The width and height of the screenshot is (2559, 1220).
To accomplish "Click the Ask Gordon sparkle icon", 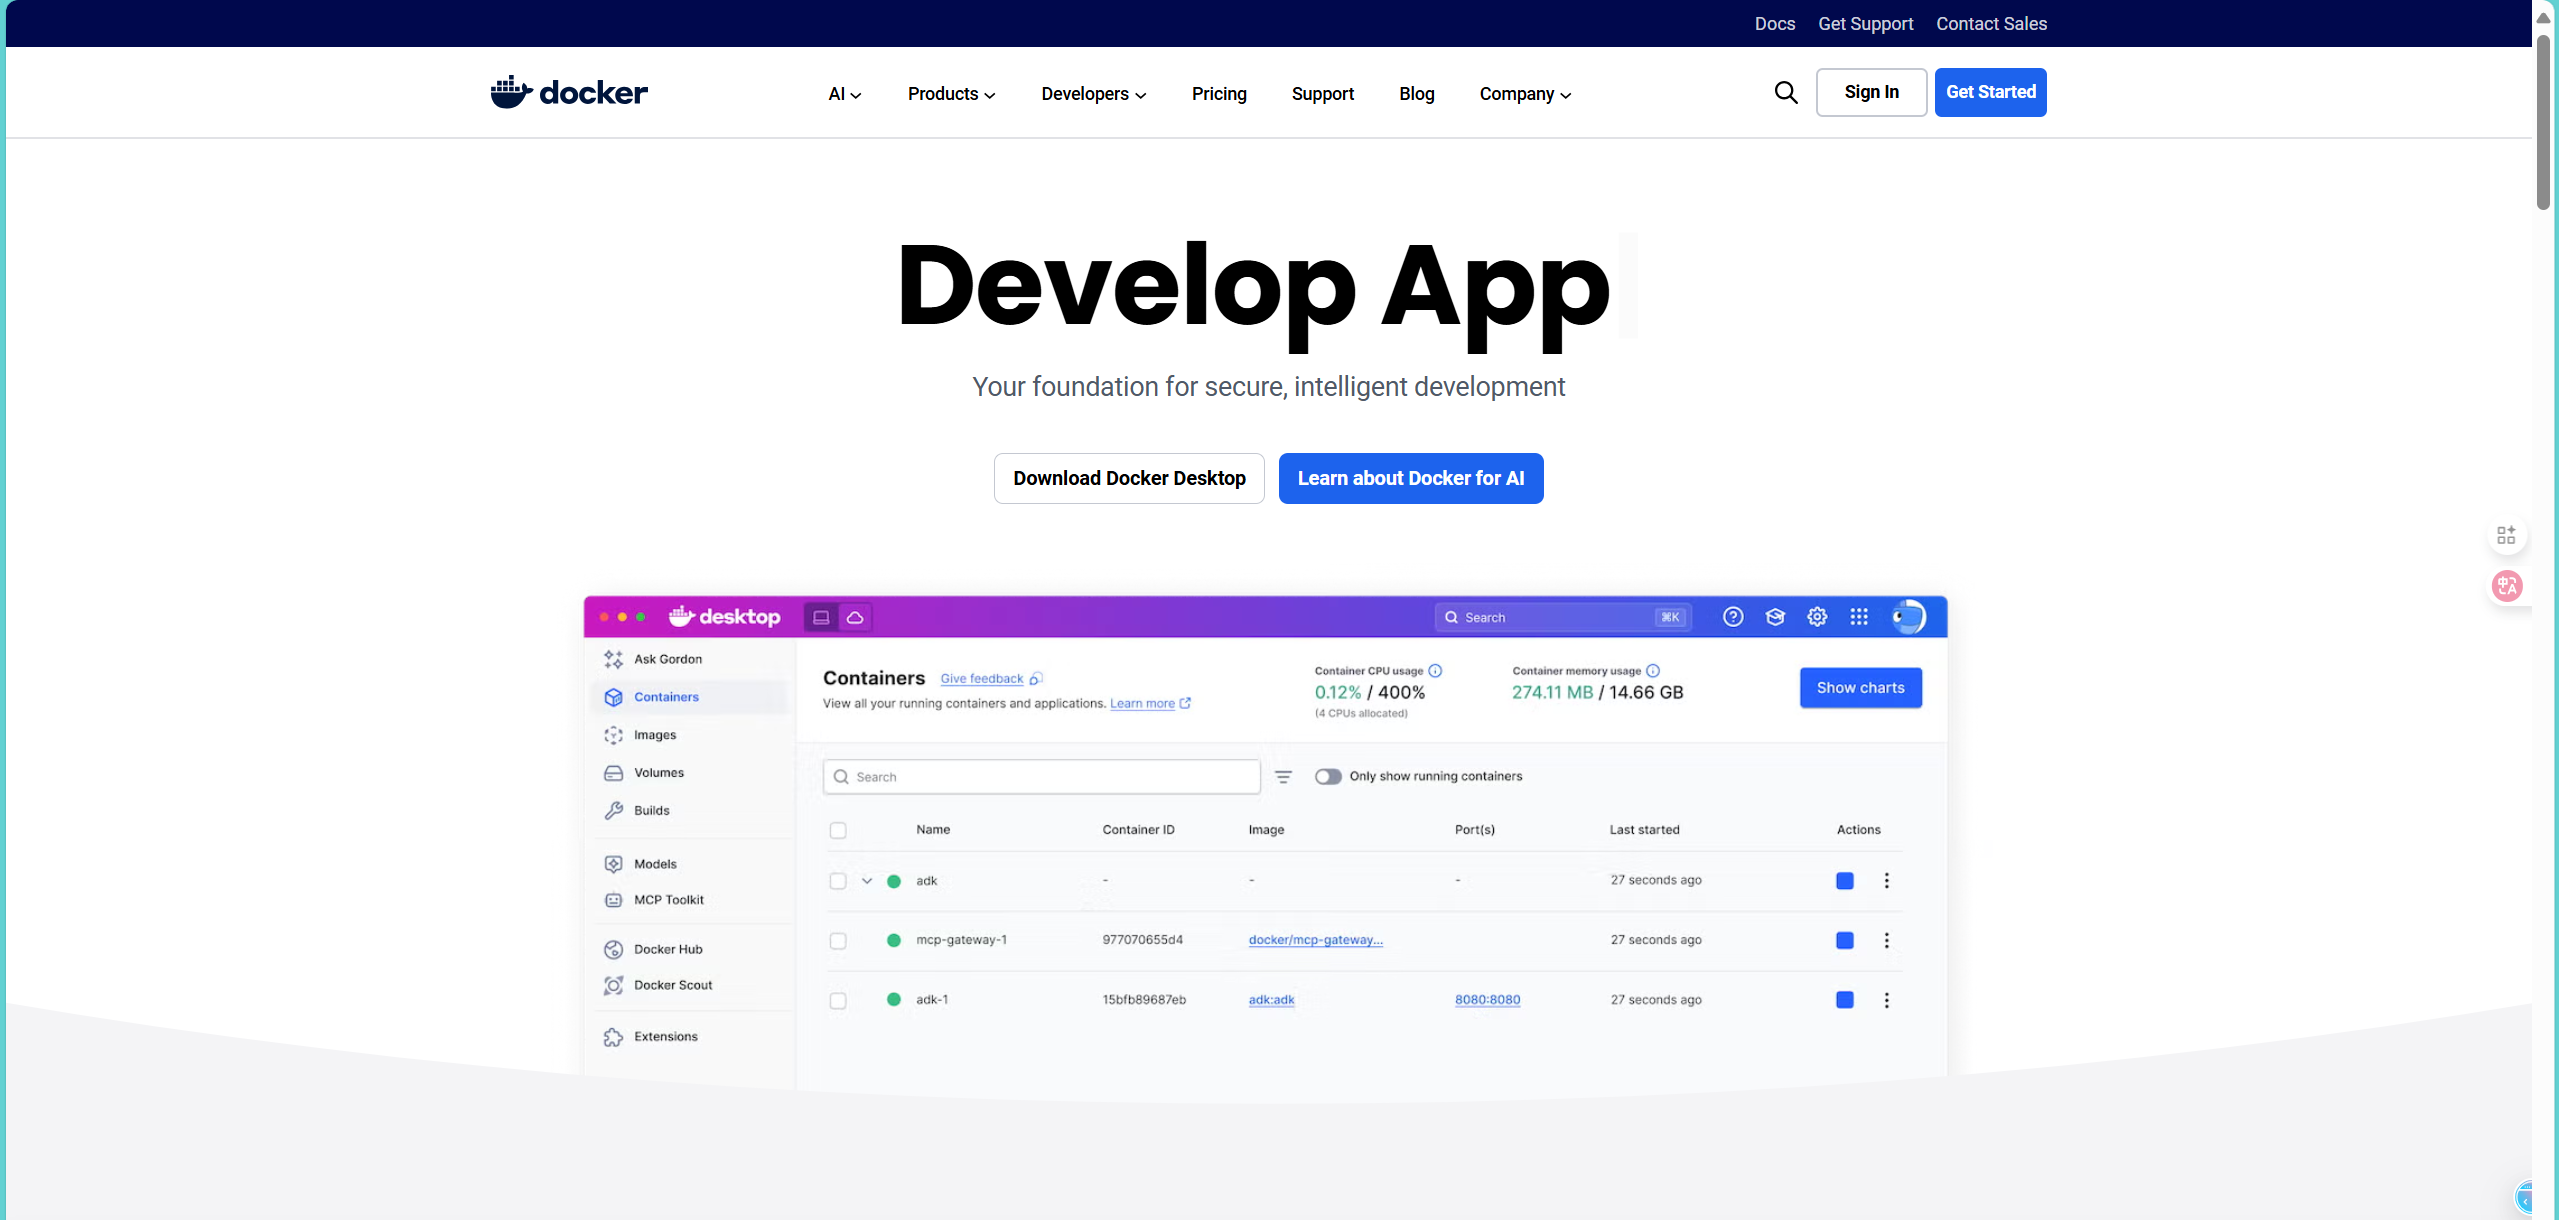I will coord(613,659).
